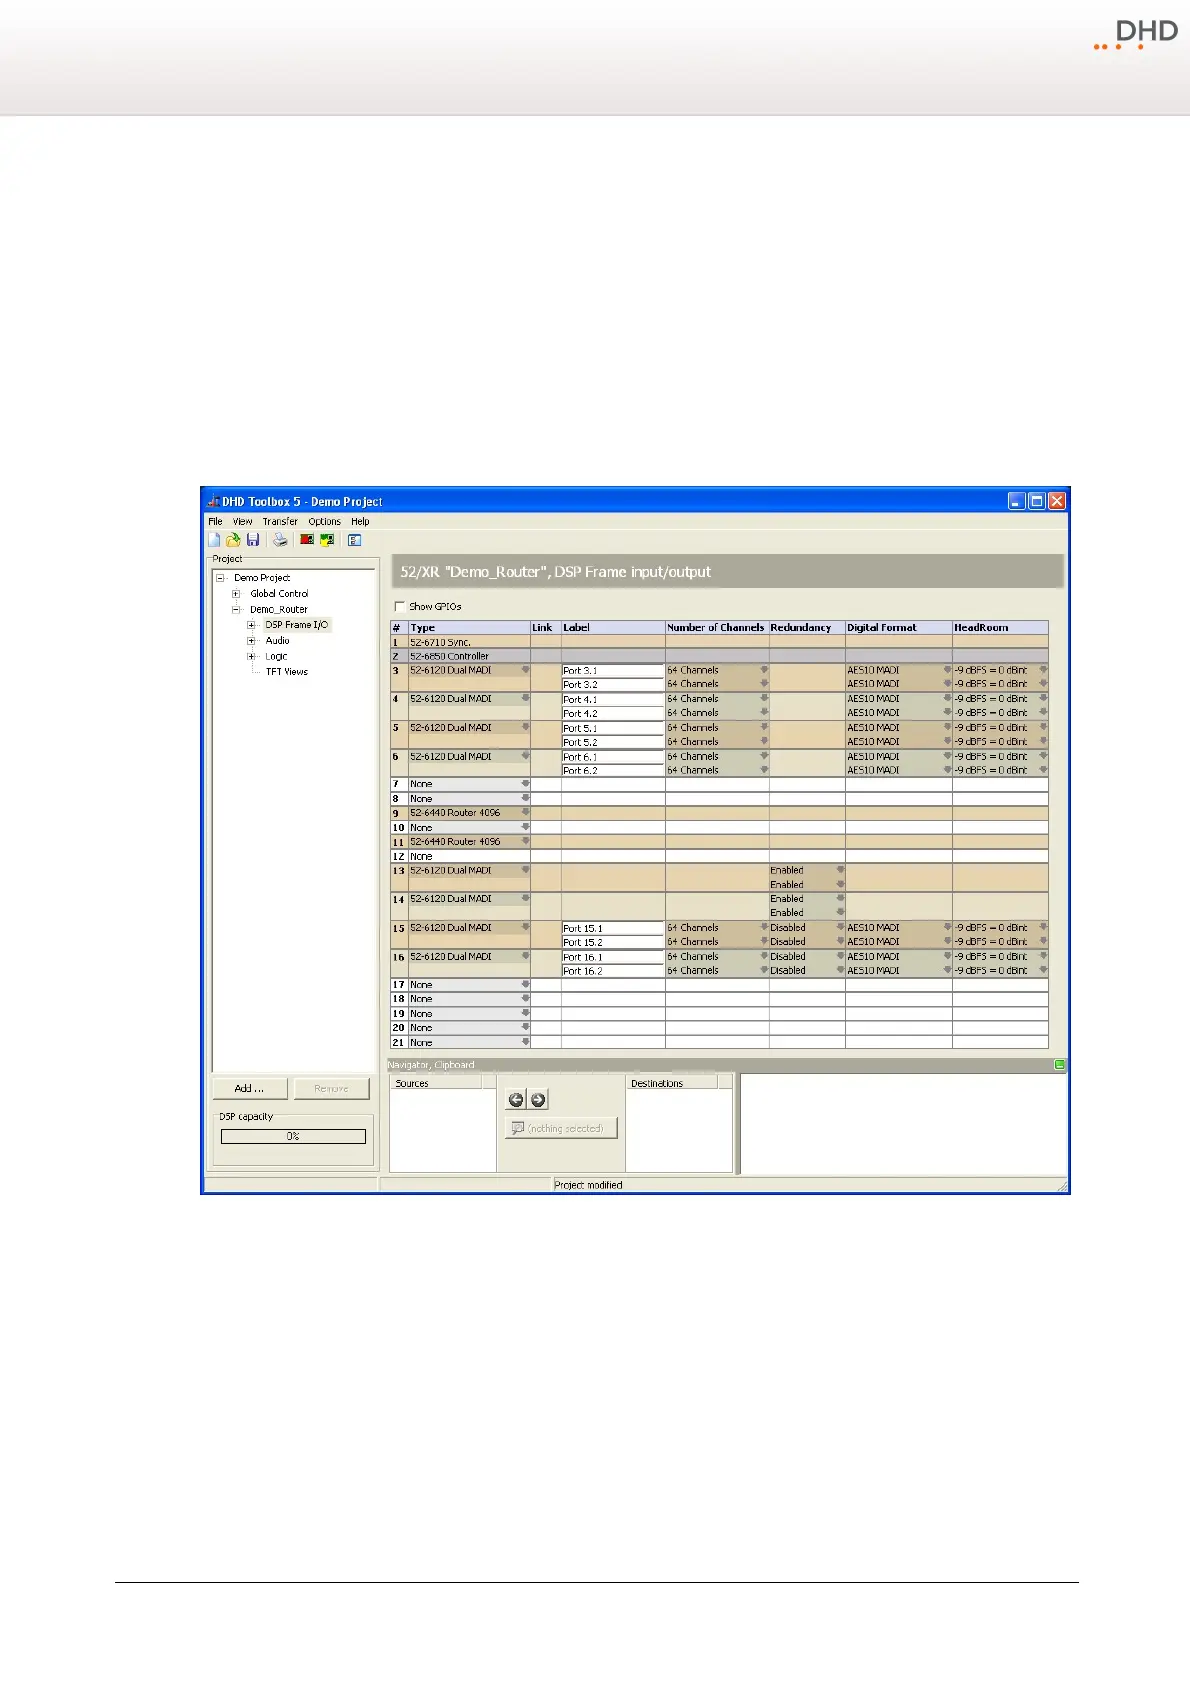Viewport: 1190px width, 1684px height.
Task: Click the navigator forward arrow button
Action: click(538, 1100)
